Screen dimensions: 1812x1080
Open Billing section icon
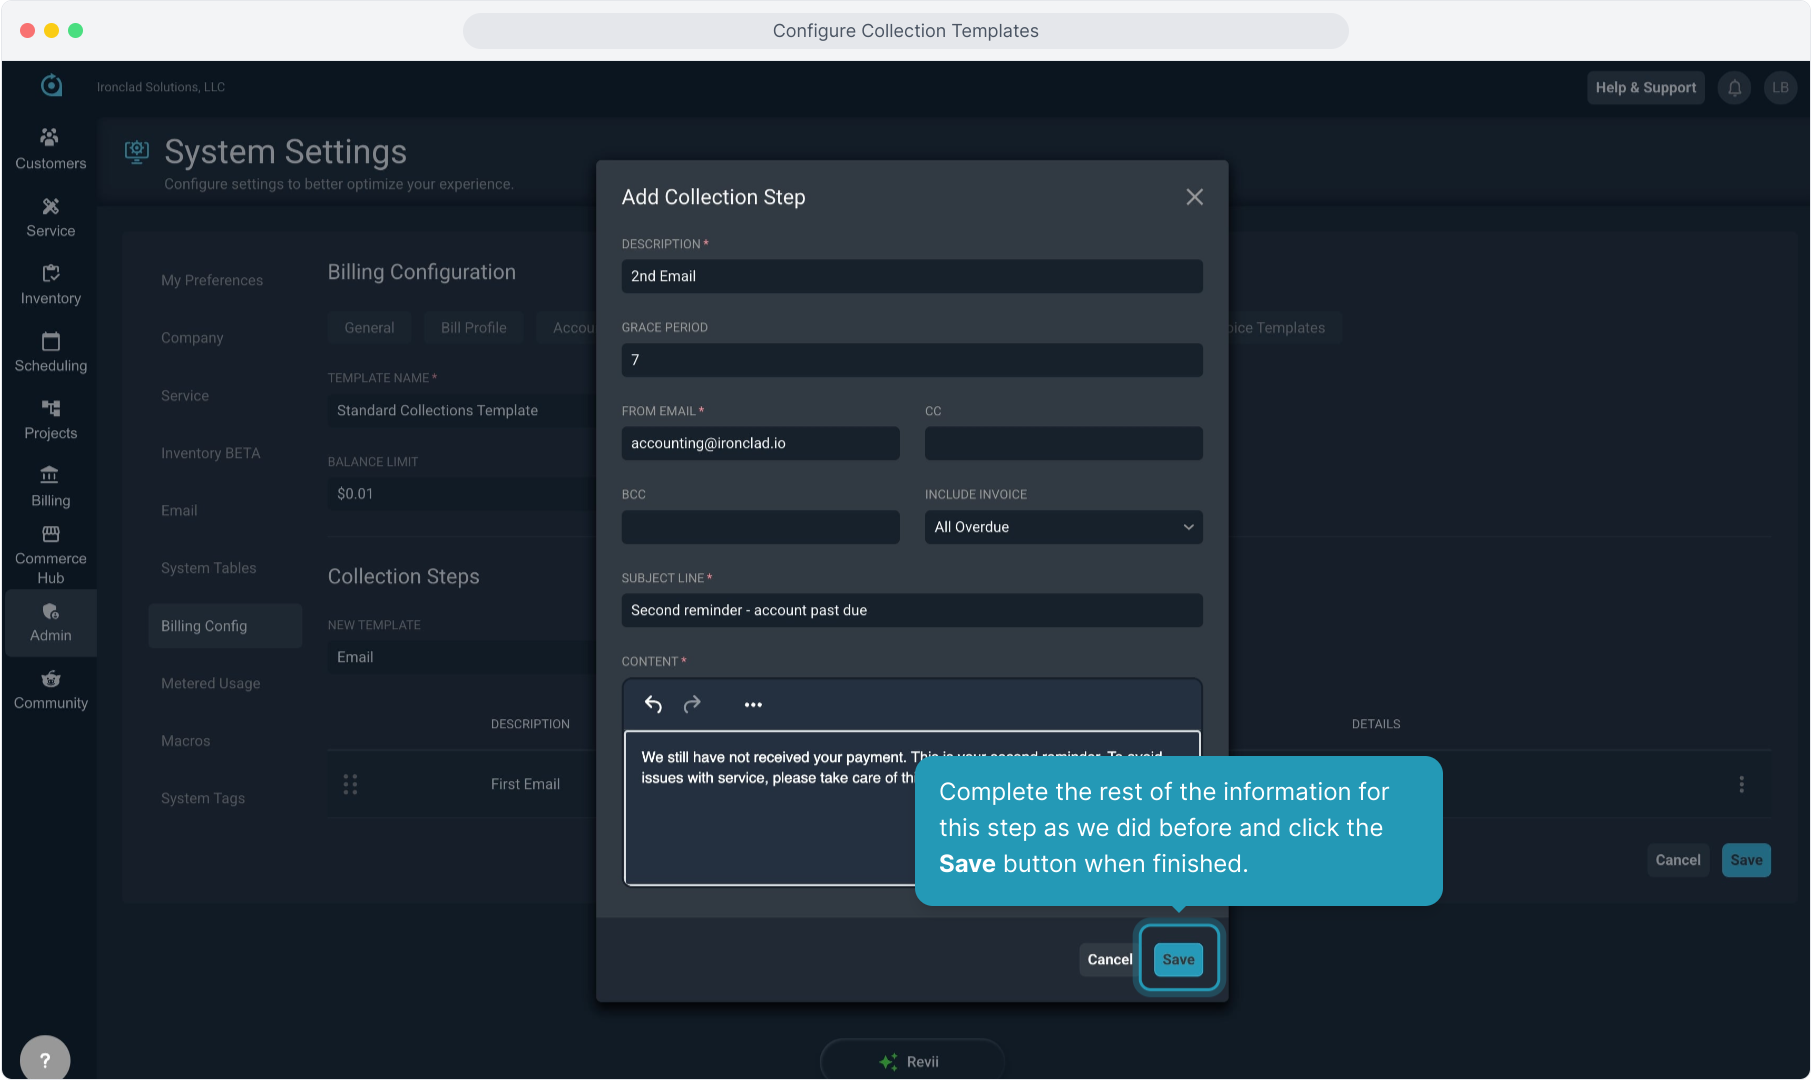coord(50,475)
